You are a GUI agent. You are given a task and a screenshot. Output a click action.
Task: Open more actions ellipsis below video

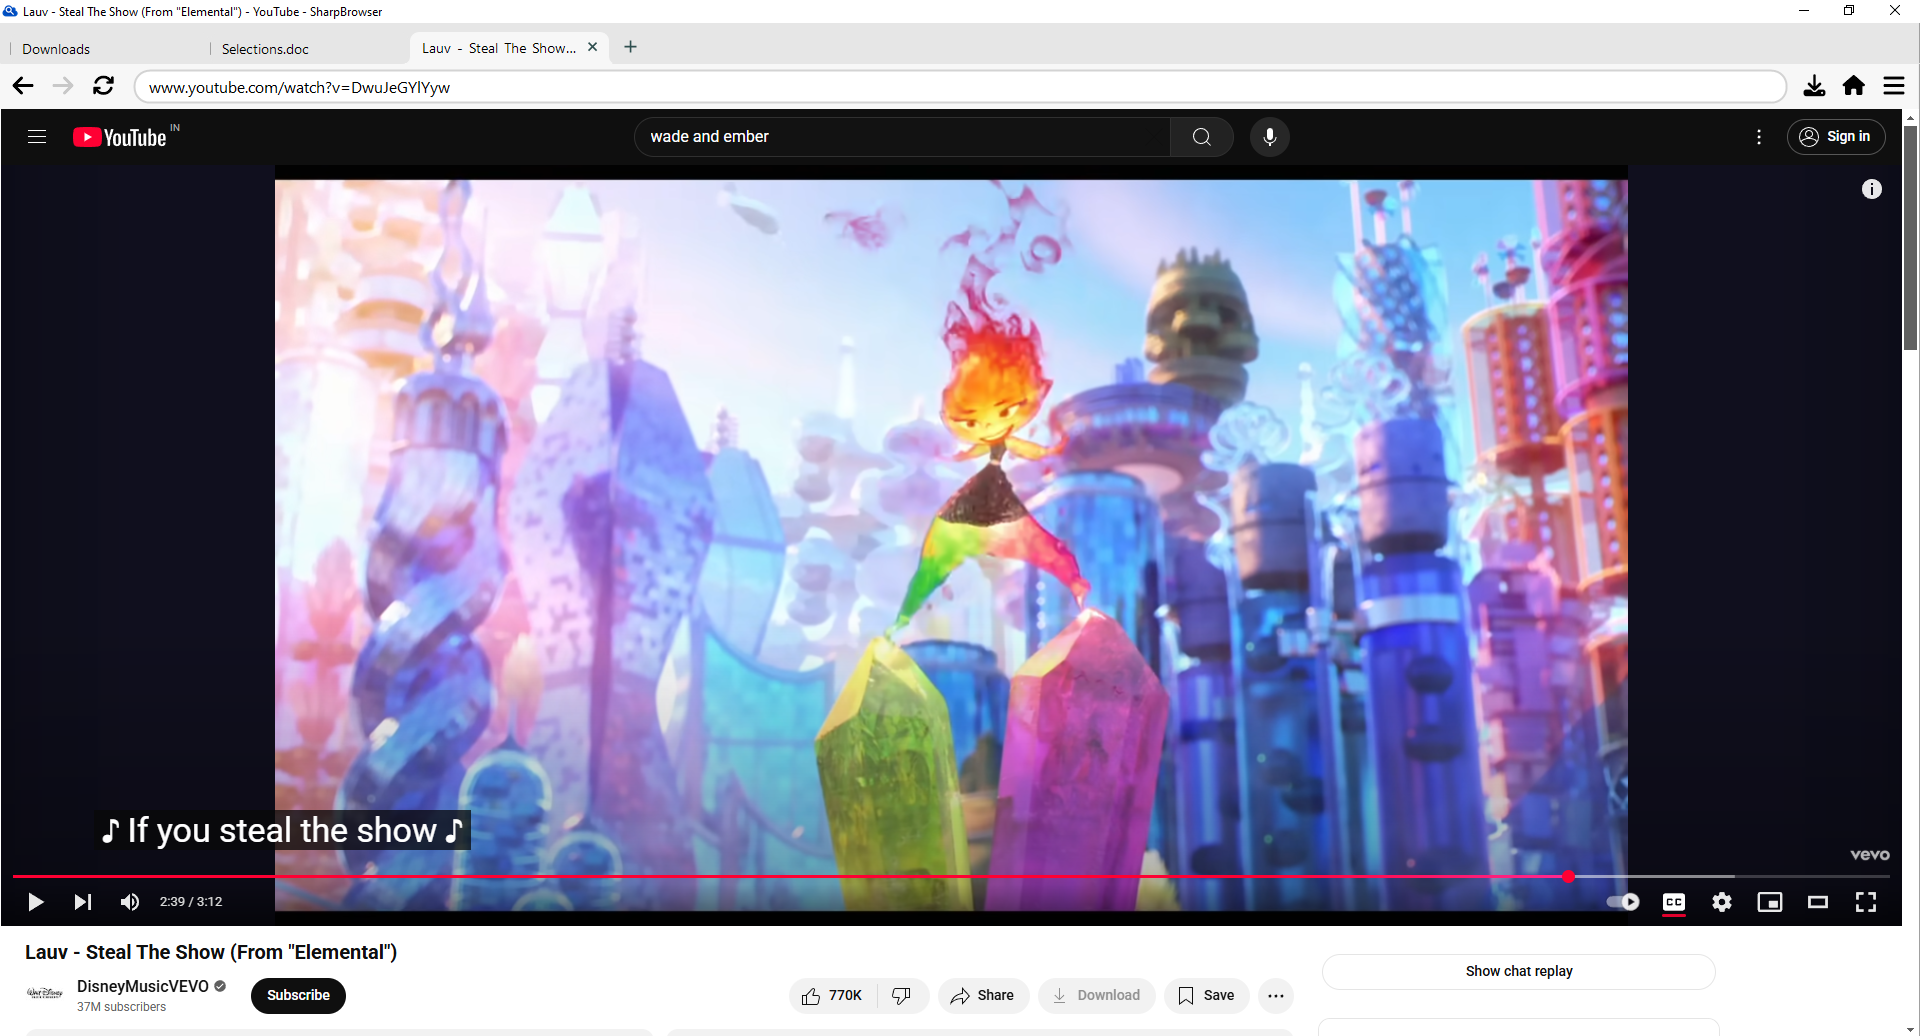point(1276,996)
